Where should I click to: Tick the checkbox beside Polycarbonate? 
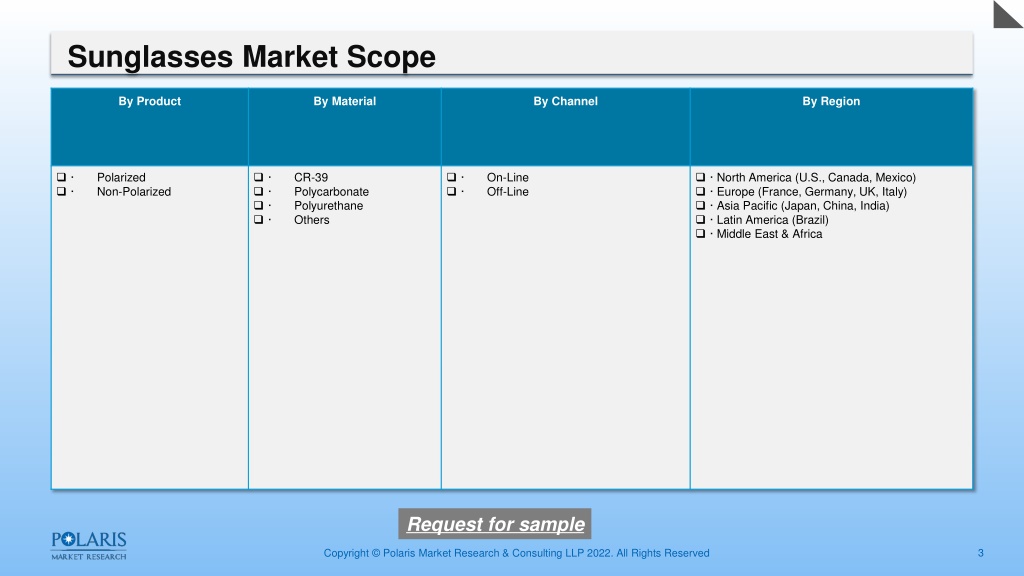(x=259, y=191)
